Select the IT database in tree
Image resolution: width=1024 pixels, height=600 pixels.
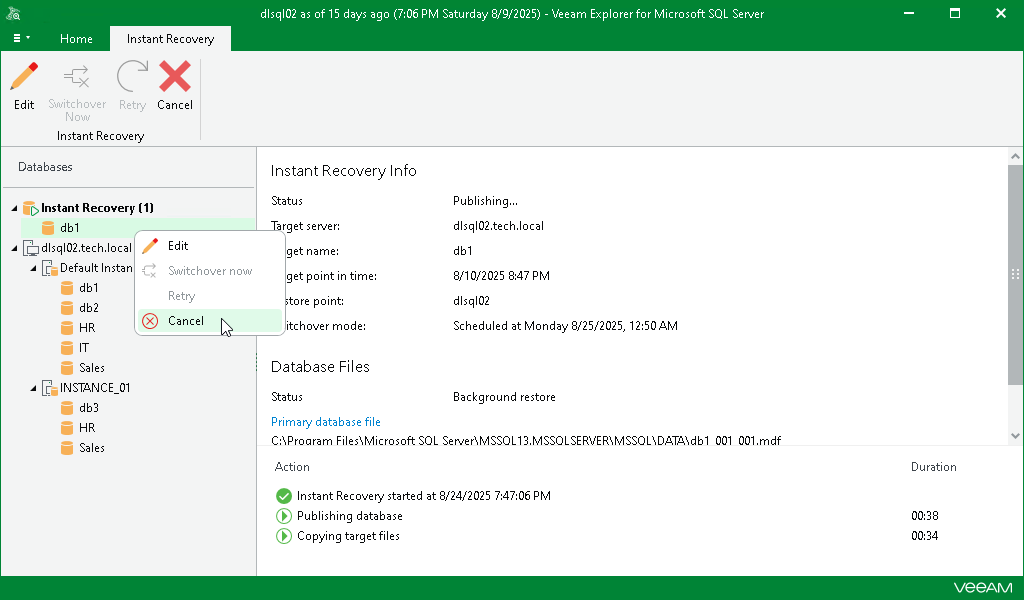point(84,348)
